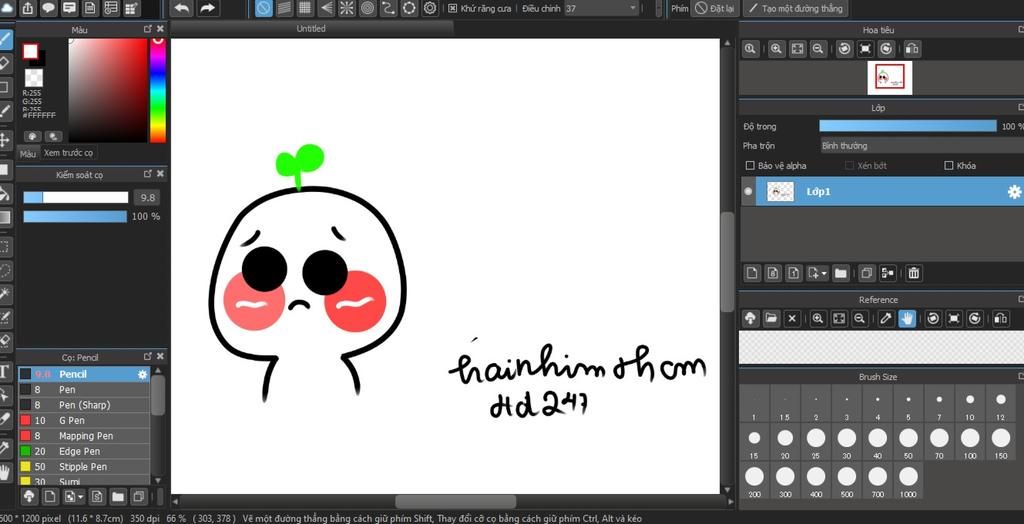
Task: Delete the layer with the trash icon
Action: tap(914, 273)
